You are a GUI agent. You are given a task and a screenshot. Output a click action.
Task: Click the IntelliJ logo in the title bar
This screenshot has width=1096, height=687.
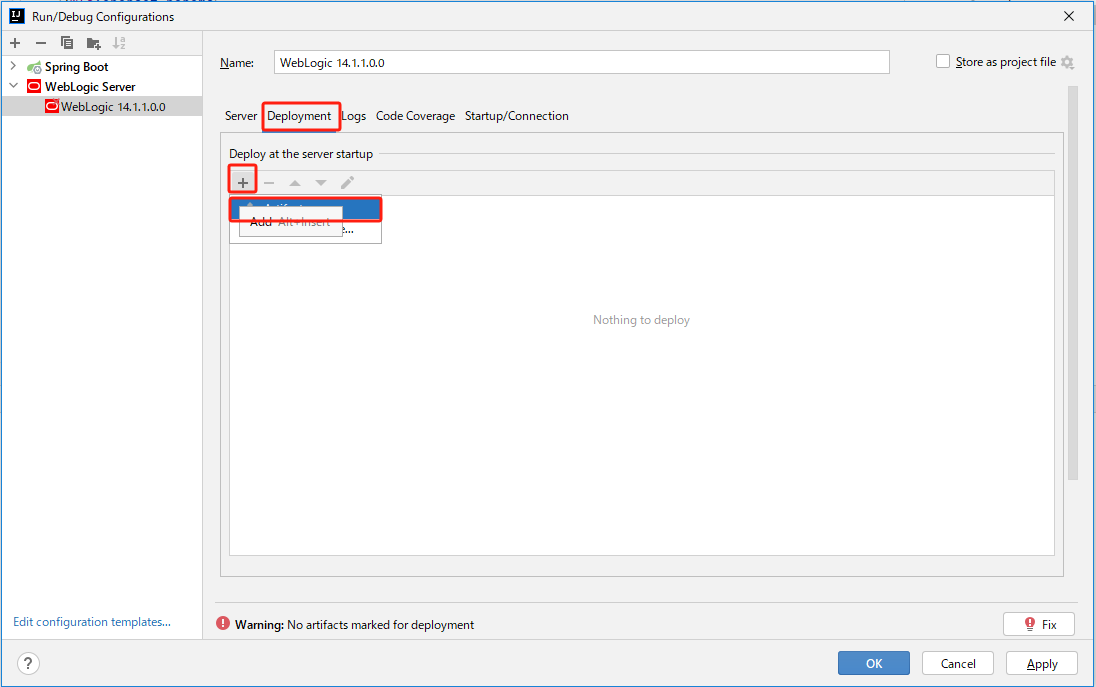(x=17, y=16)
